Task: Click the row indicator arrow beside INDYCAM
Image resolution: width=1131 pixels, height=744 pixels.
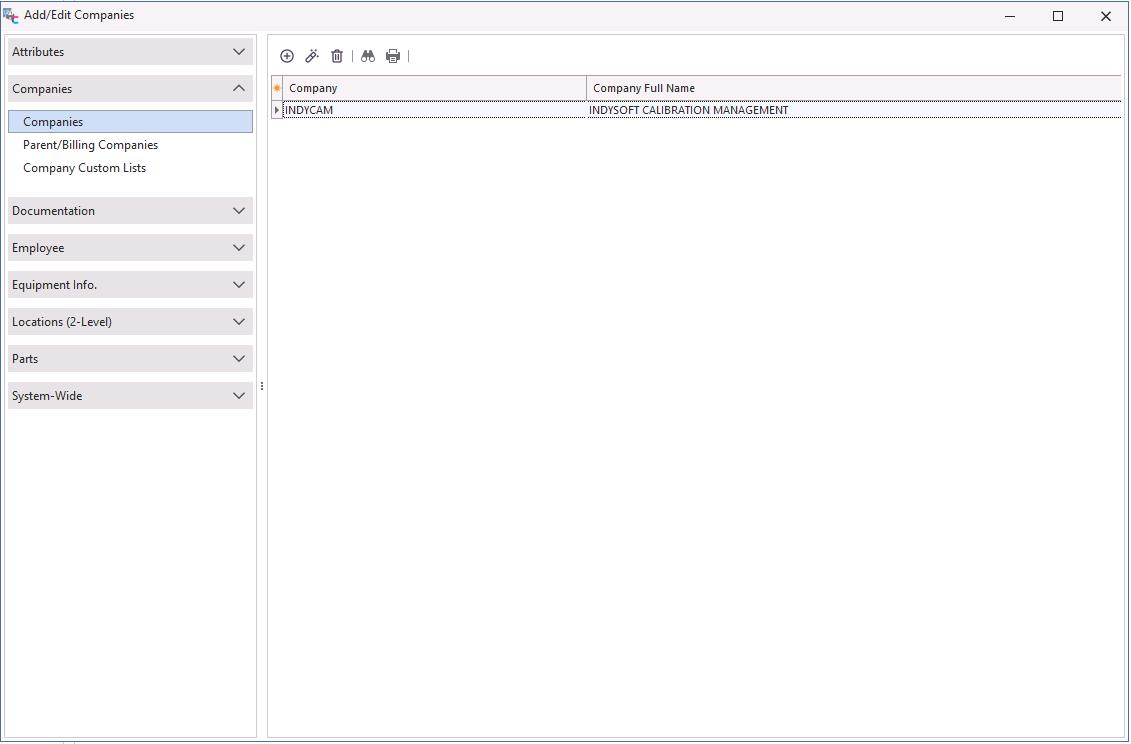Action: (x=277, y=110)
